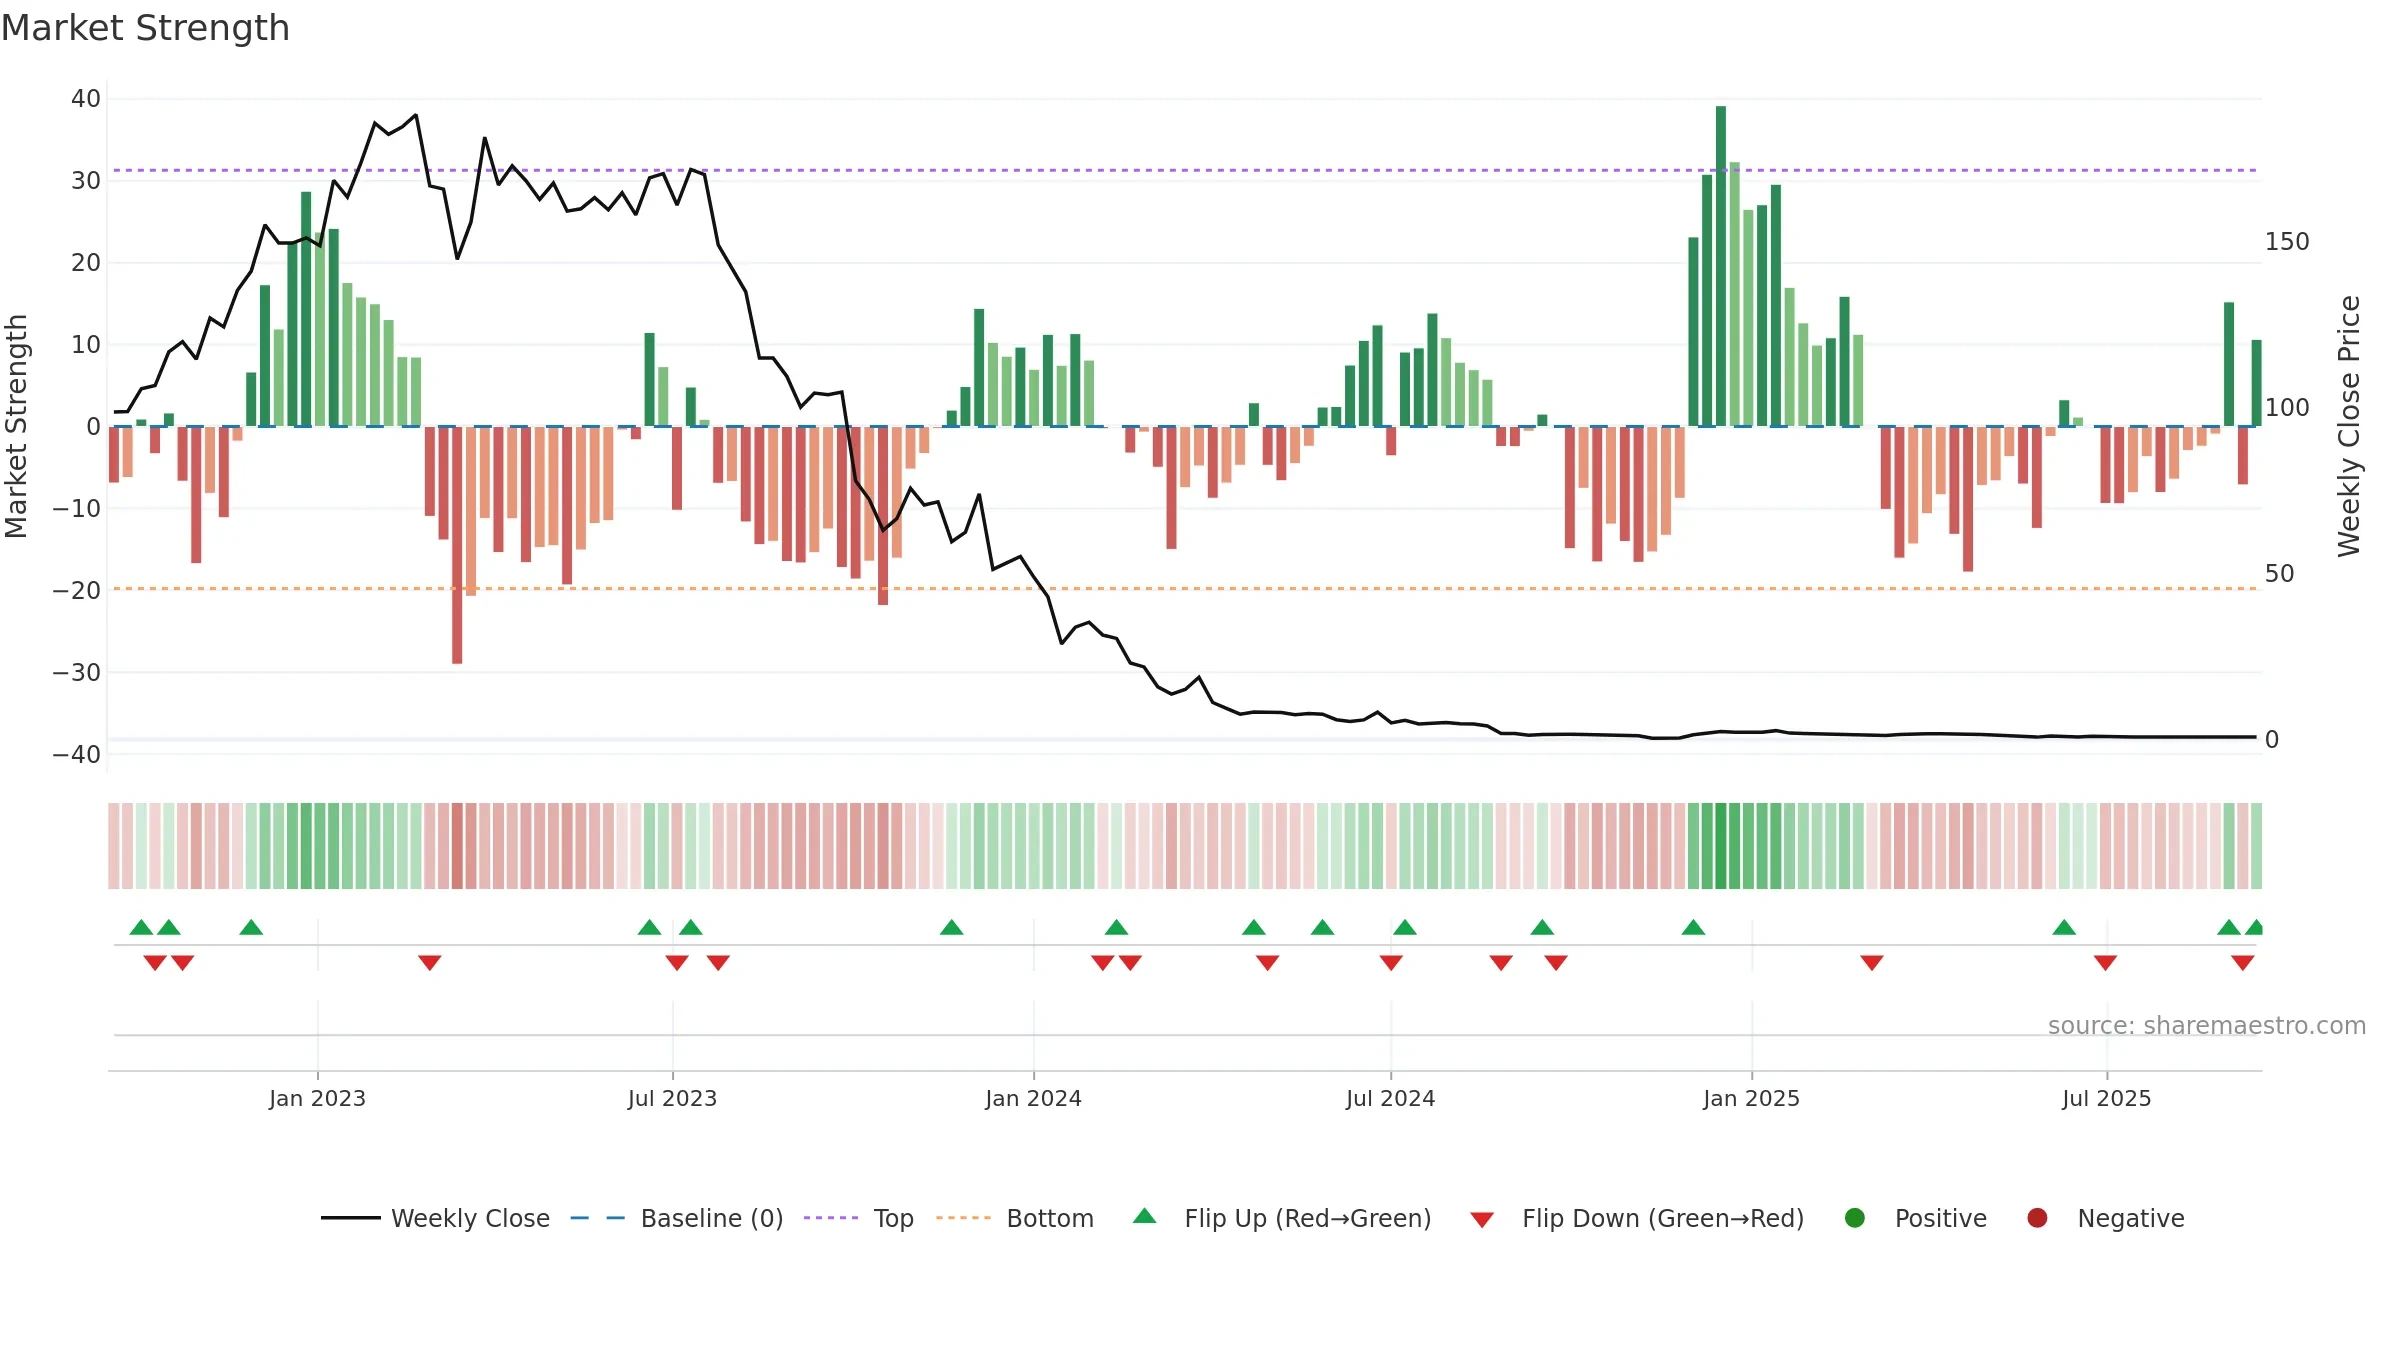This screenshot has width=2400, height=1350.
Task: Click the orange dotted Bottom threshold line
Action: [x=1185, y=588]
